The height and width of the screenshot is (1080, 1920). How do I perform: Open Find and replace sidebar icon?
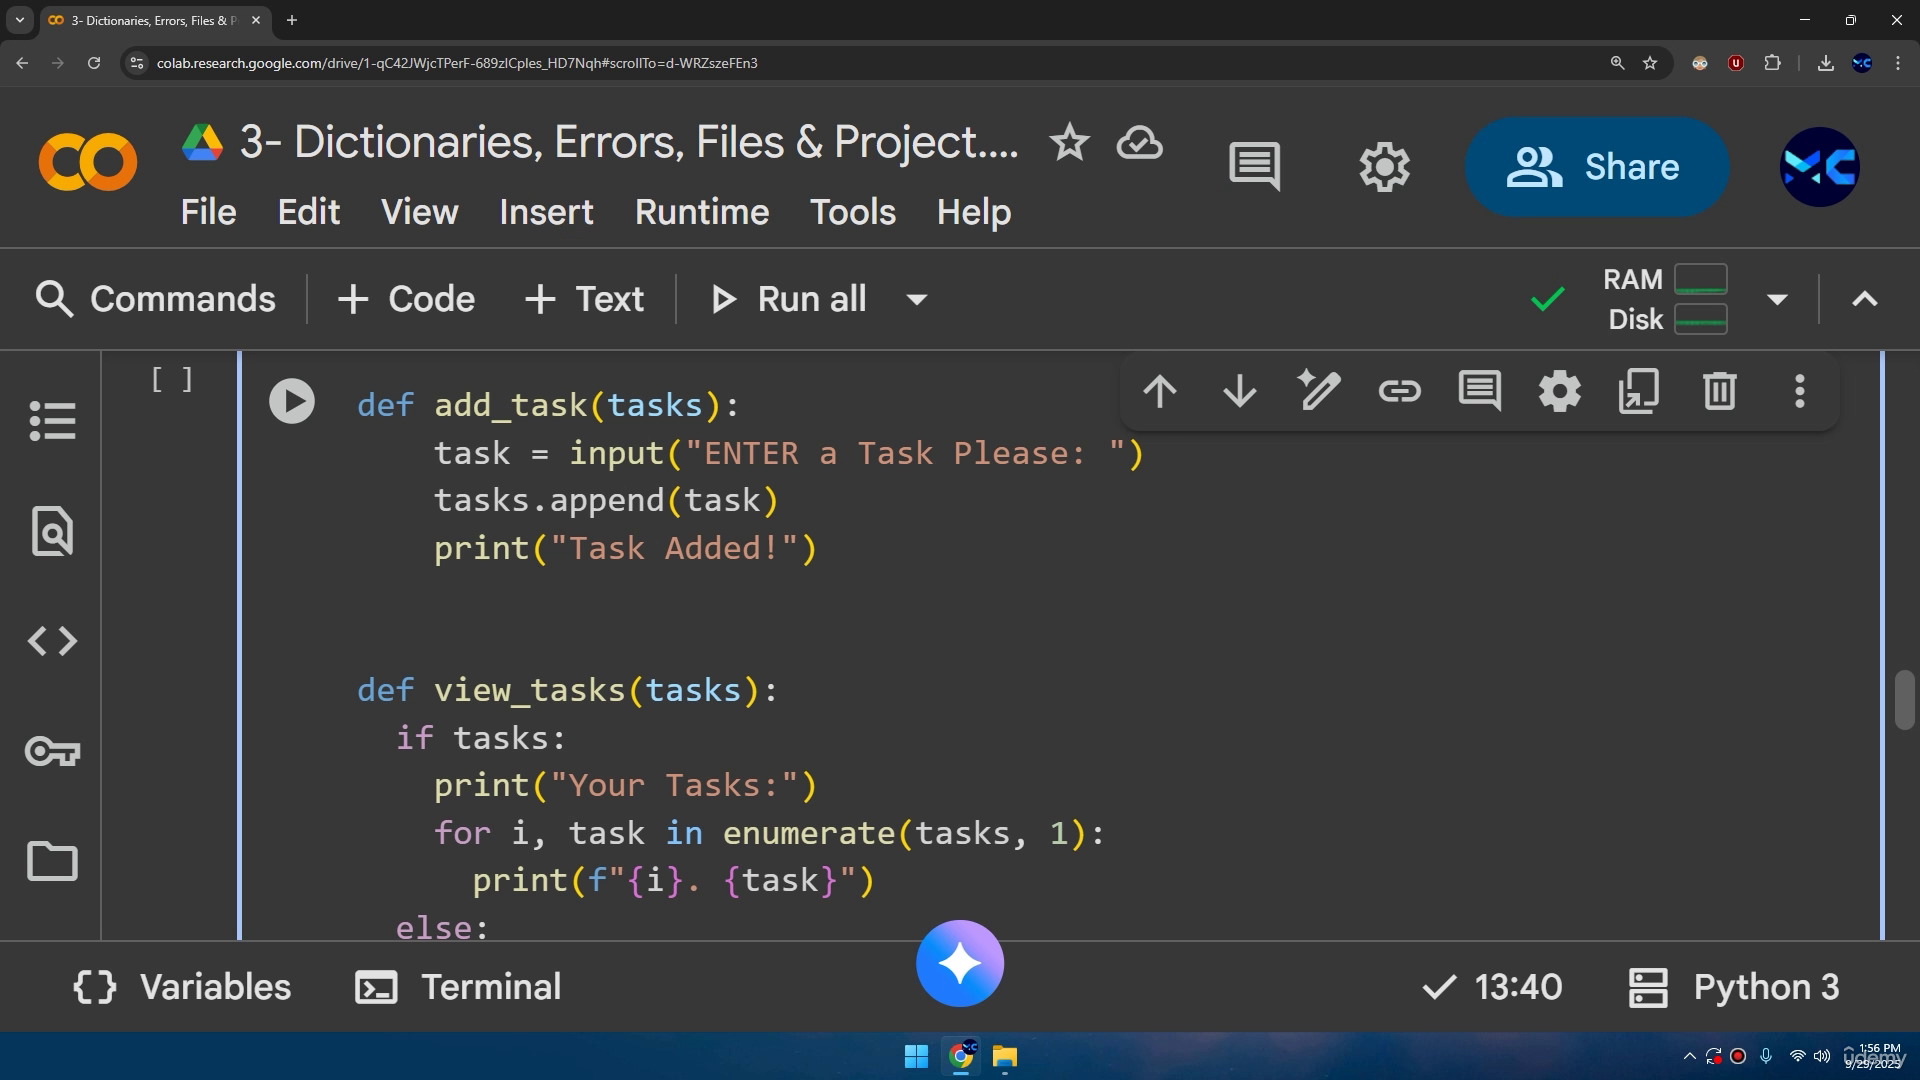click(x=52, y=531)
